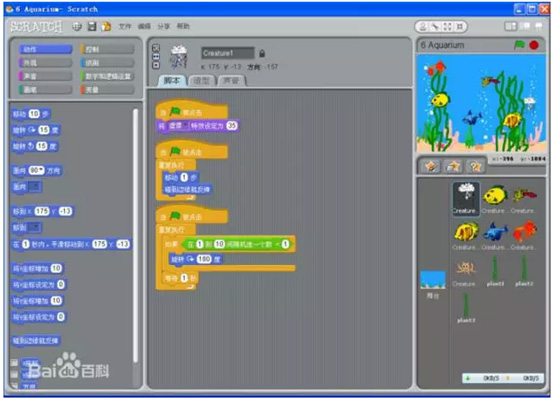The image size is (554, 401).
Task: Click the sprite name field Creature1
Action: tap(228, 53)
